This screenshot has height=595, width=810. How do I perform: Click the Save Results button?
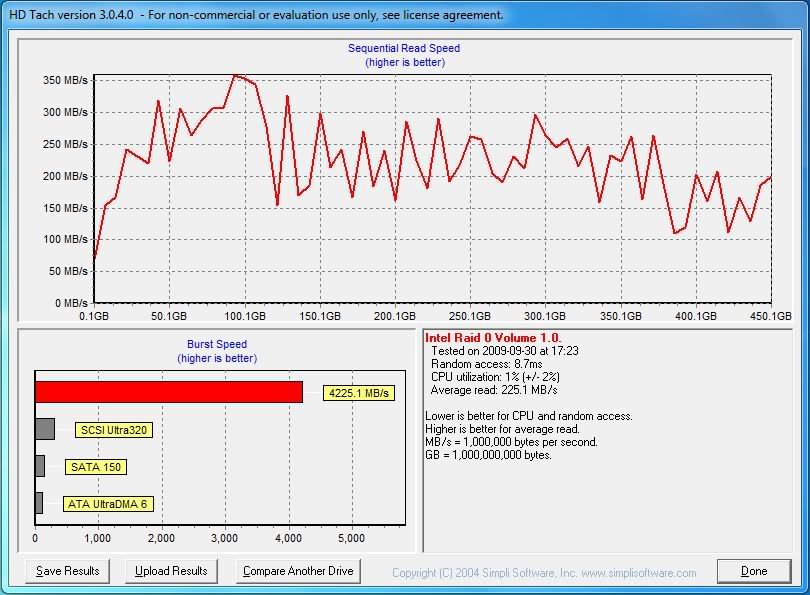pyautogui.click(x=70, y=571)
